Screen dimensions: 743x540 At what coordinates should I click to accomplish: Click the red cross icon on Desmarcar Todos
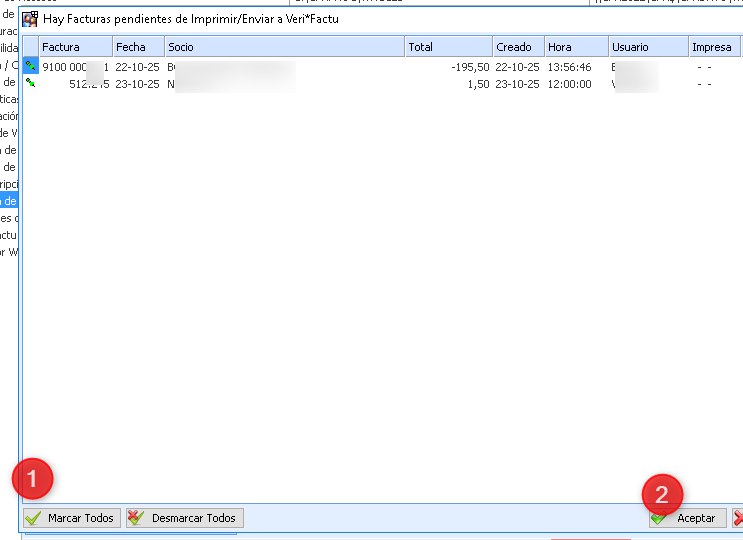(137, 518)
